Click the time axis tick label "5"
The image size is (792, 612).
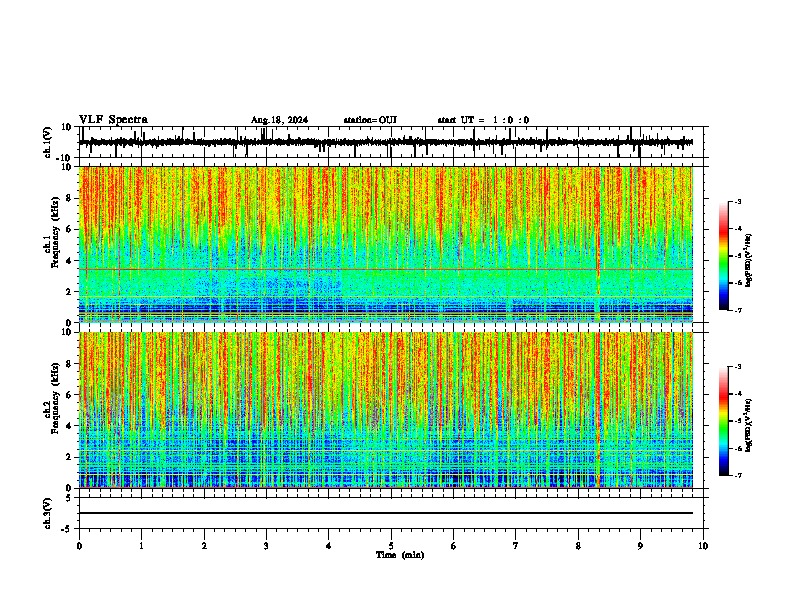(x=391, y=546)
